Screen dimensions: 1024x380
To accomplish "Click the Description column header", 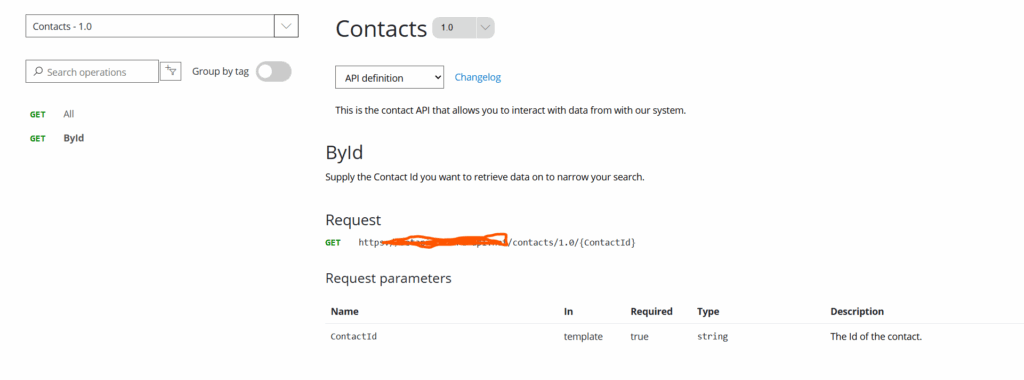I will coord(857,311).
